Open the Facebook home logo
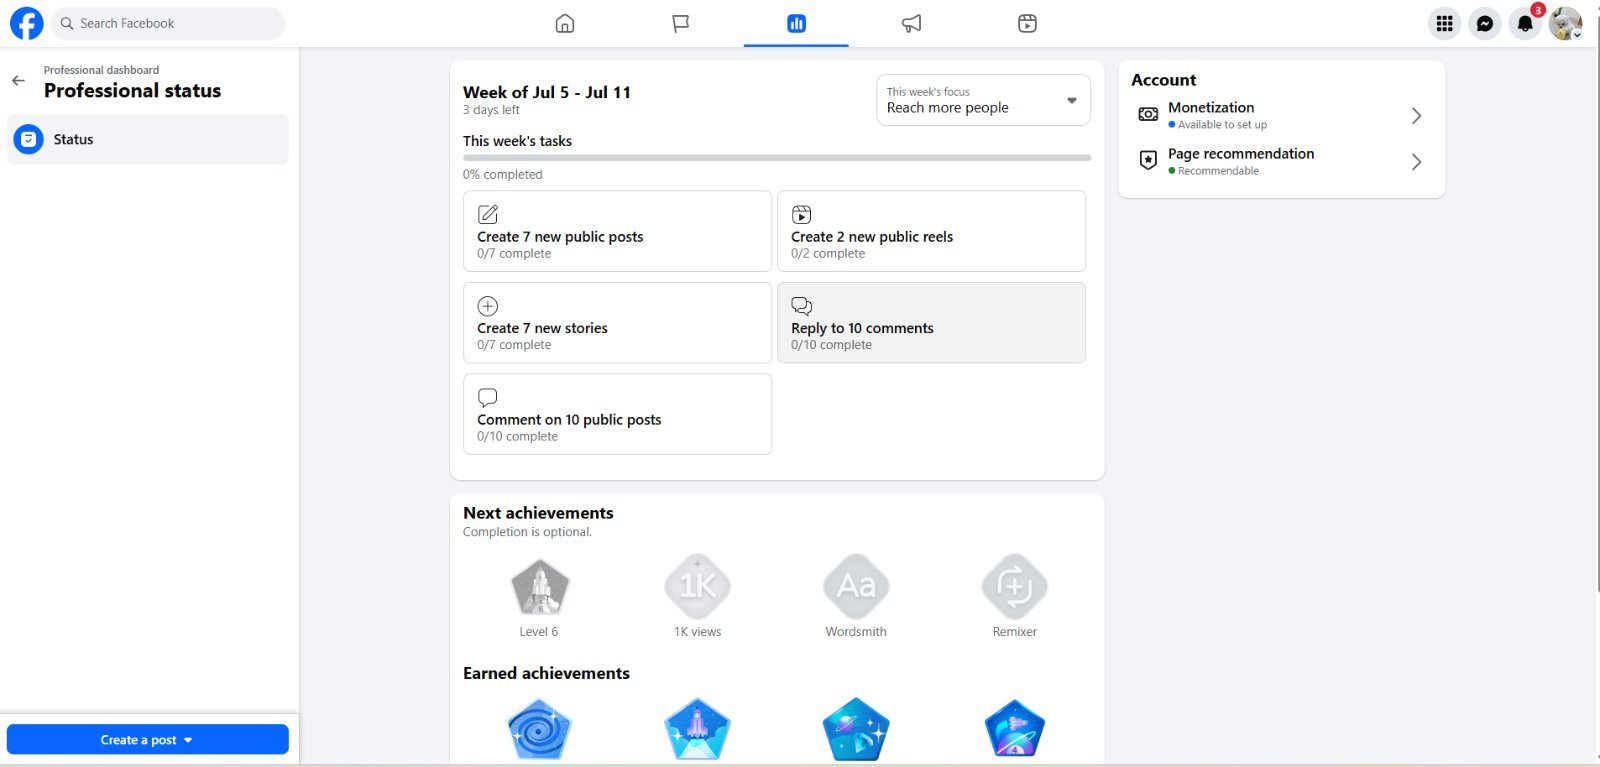The height and width of the screenshot is (767, 1600). click(x=26, y=23)
